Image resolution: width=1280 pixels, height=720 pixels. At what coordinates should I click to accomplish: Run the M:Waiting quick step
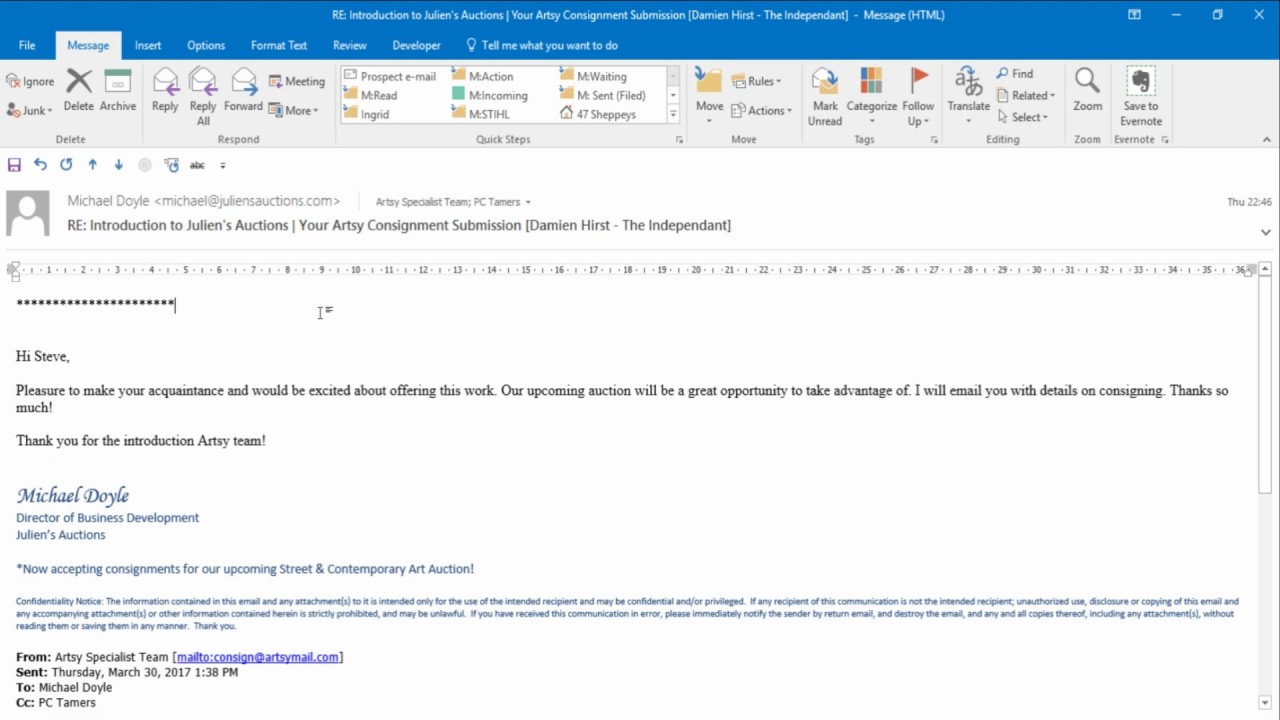pos(593,76)
